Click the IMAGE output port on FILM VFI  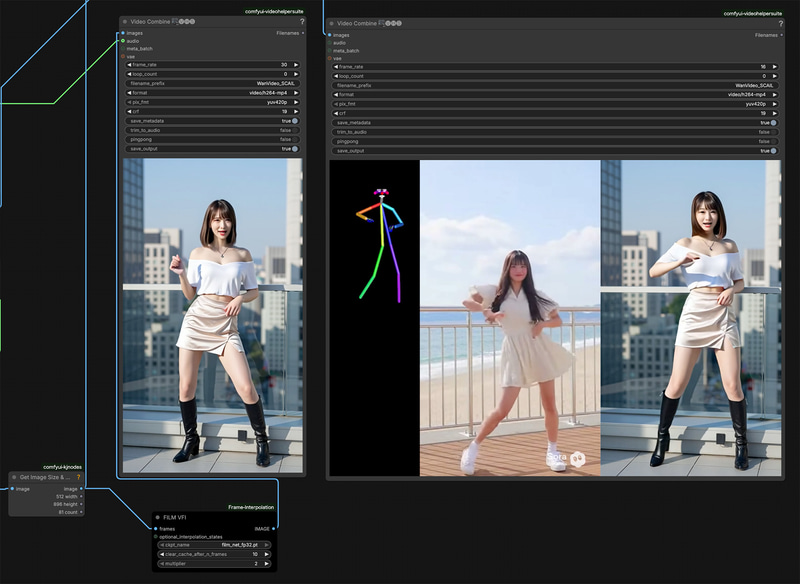[x=274, y=529]
